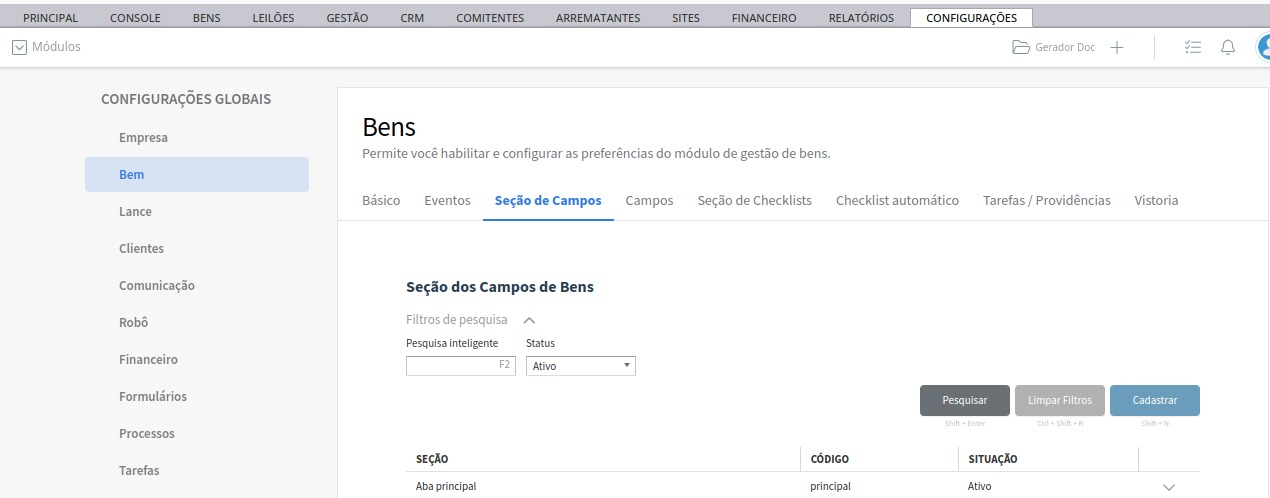Screen dimensions: 1270x498
Task: Click the Cadastrar button
Action: [x=1155, y=400]
